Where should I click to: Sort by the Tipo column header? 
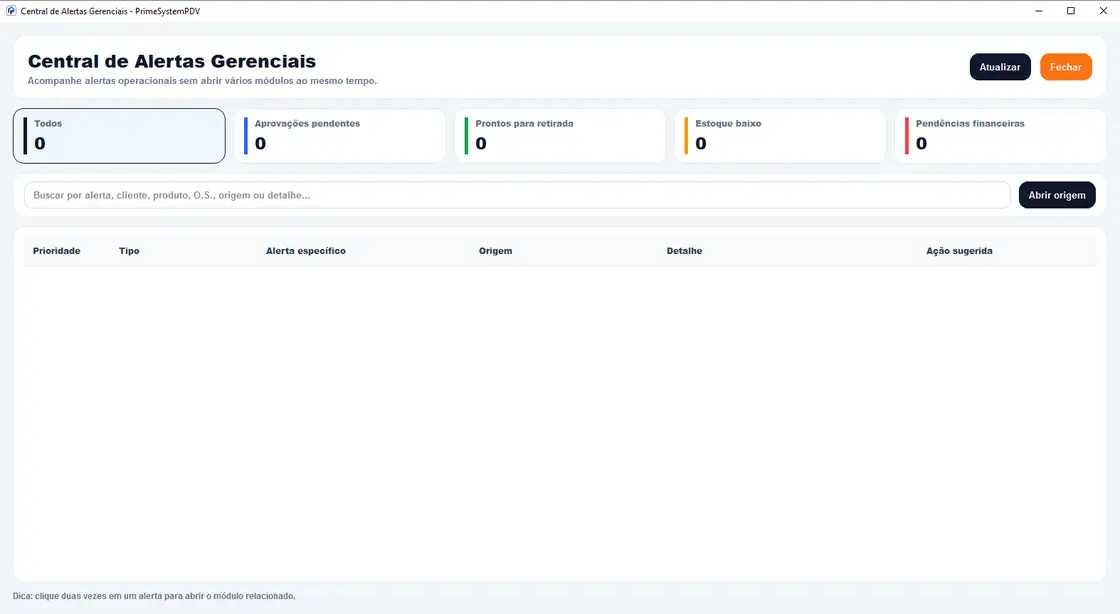(129, 251)
